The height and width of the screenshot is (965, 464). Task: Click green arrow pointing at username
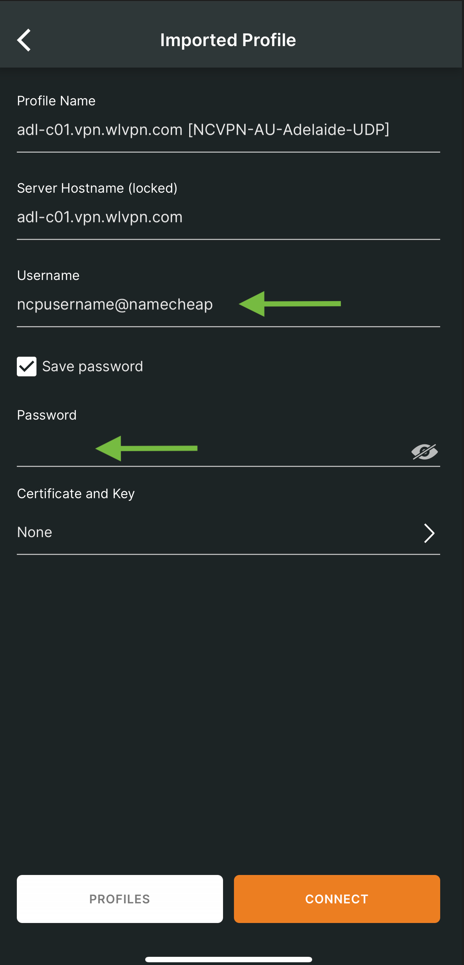(x=290, y=303)
